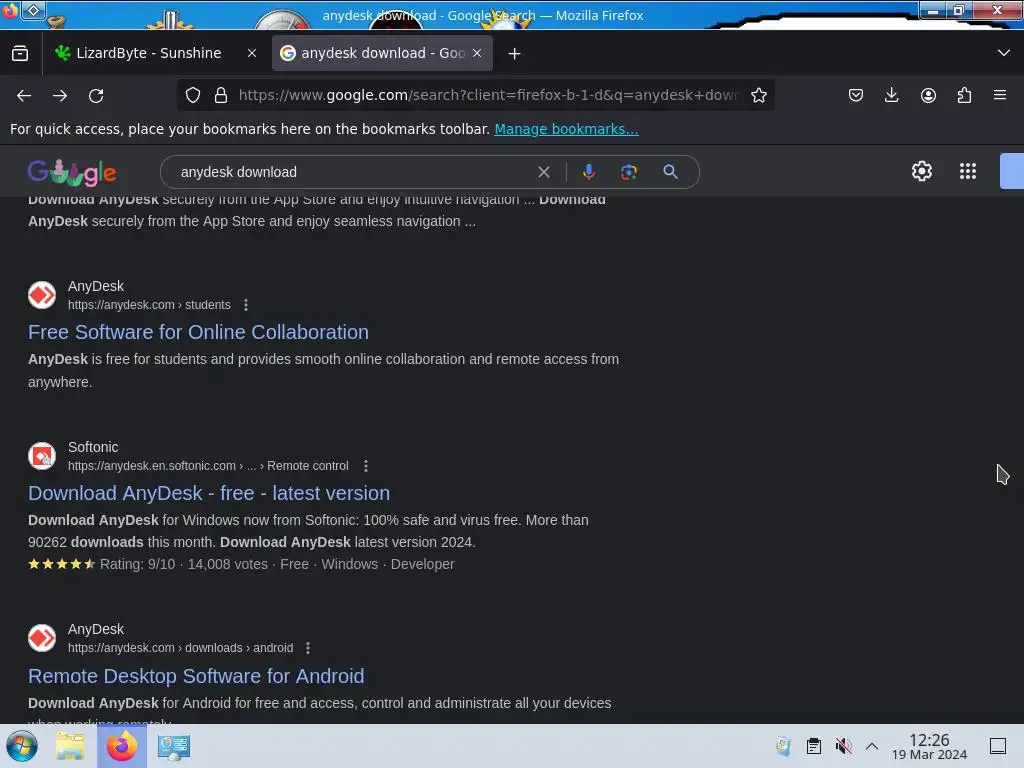Image resolution: width=1024 pixels, height=768 pixels.
Task: Click the Softonic result favicon
Action: (x=42, y=456)
